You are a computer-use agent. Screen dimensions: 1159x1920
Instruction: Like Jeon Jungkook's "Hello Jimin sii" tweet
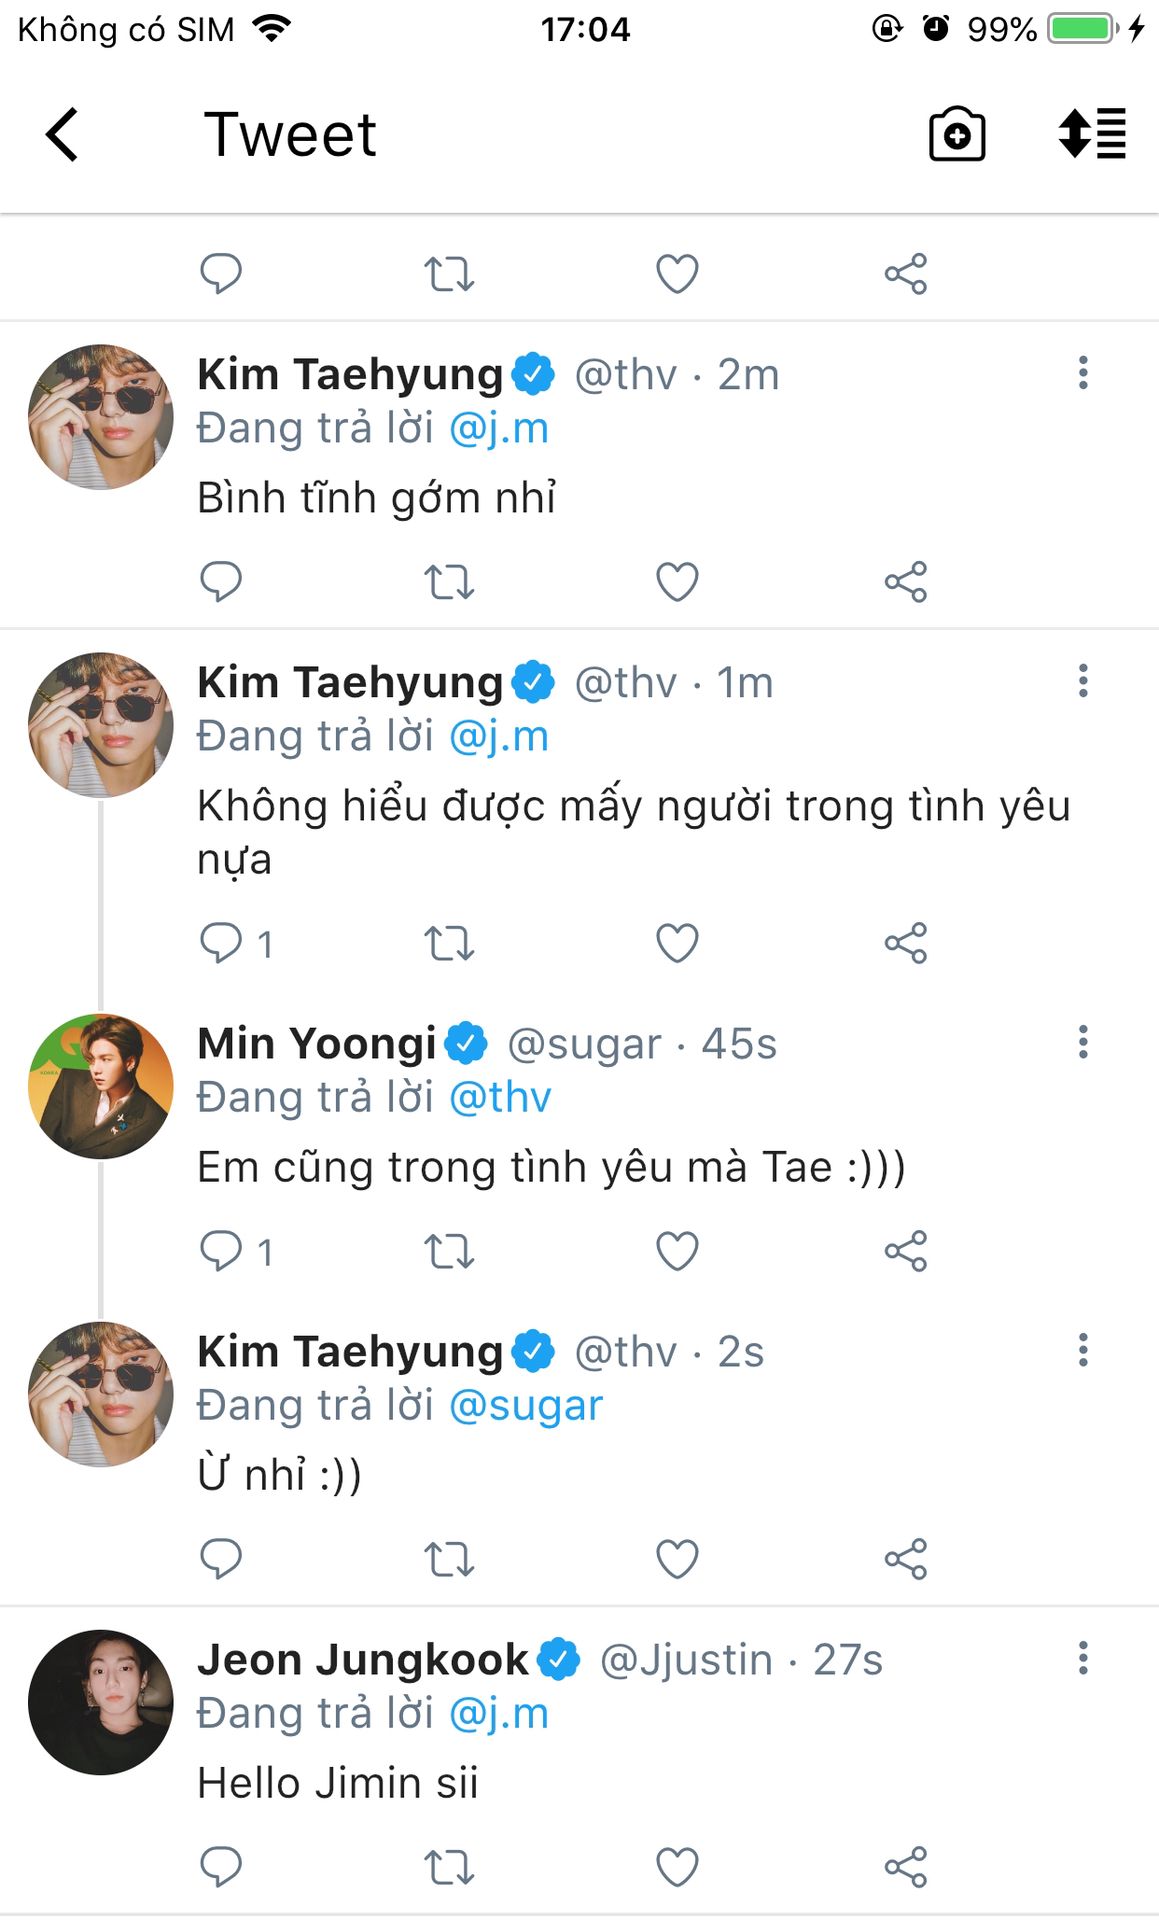coord(677,1867)
